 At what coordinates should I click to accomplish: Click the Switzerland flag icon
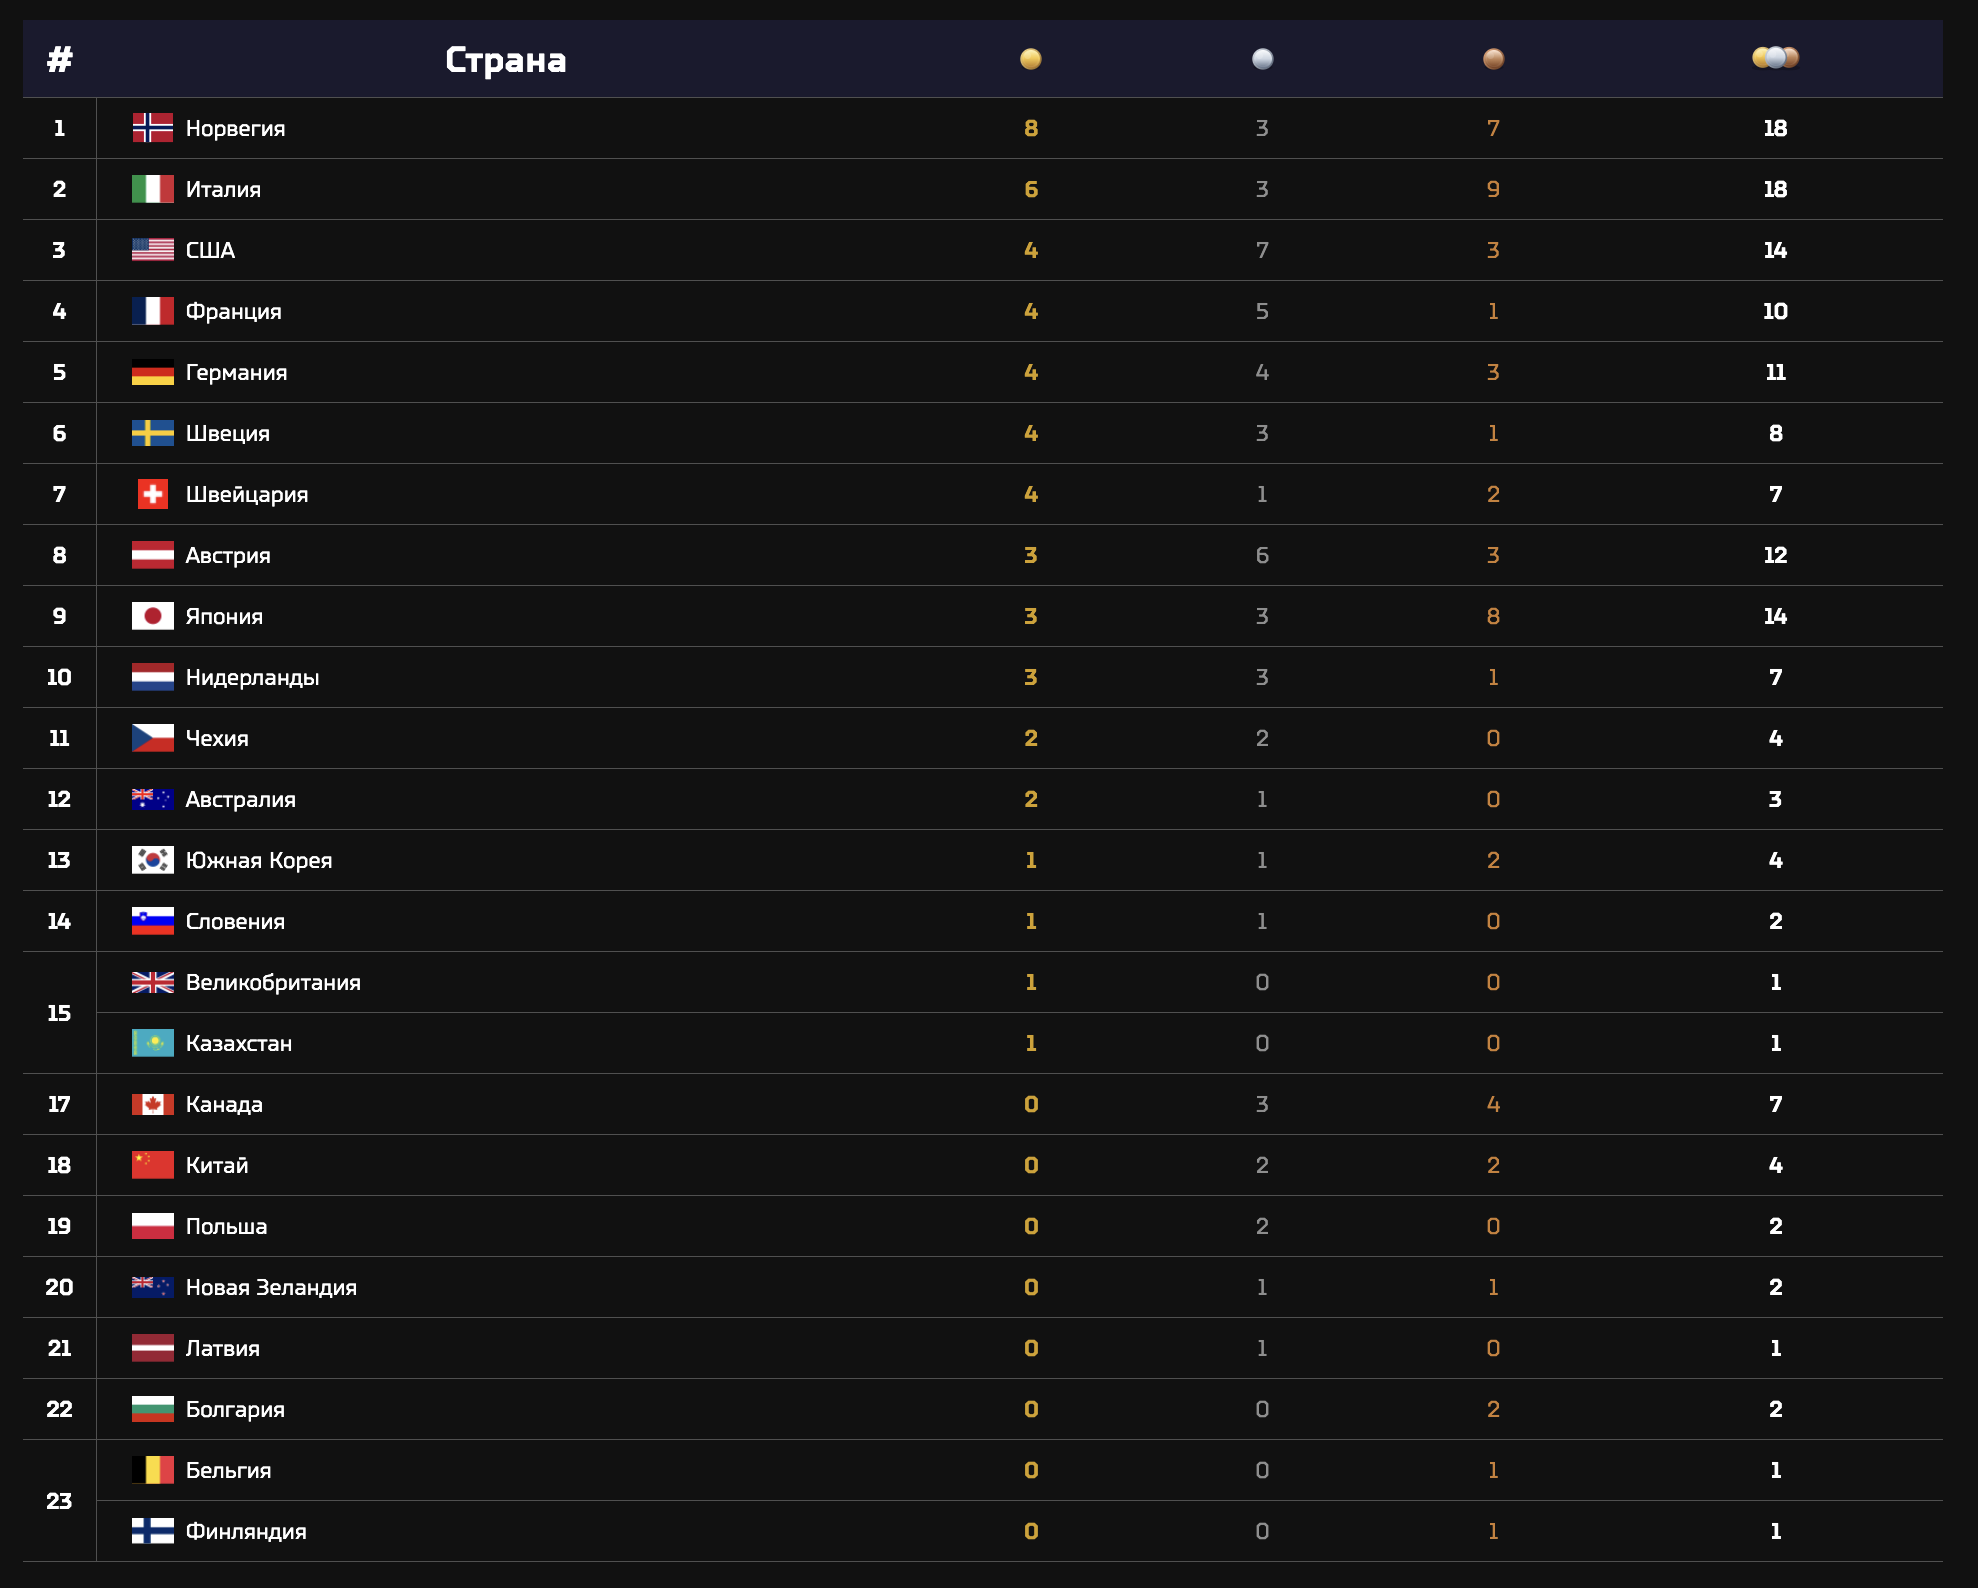coord(152,494)
